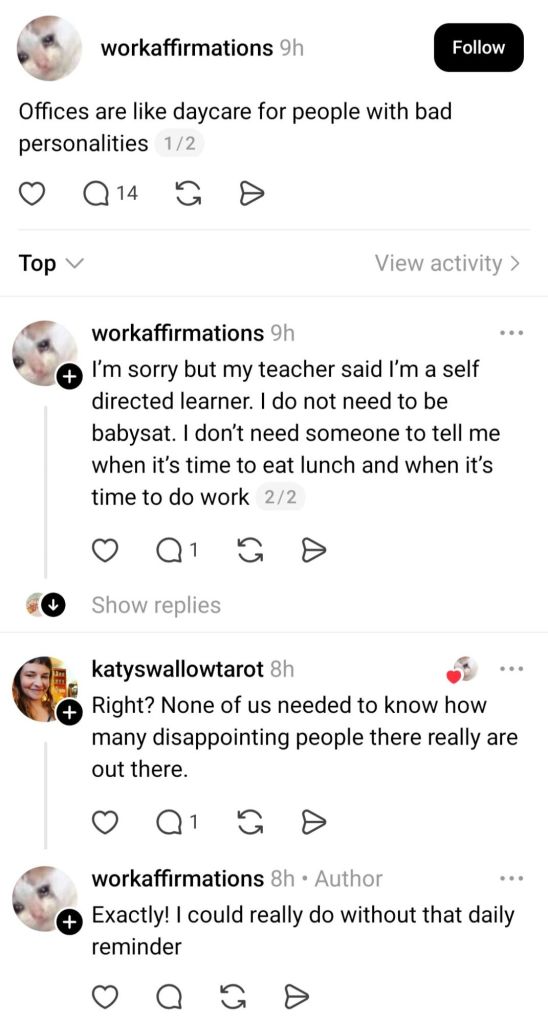Open more options for the 2/2 post

click(511, 333)
